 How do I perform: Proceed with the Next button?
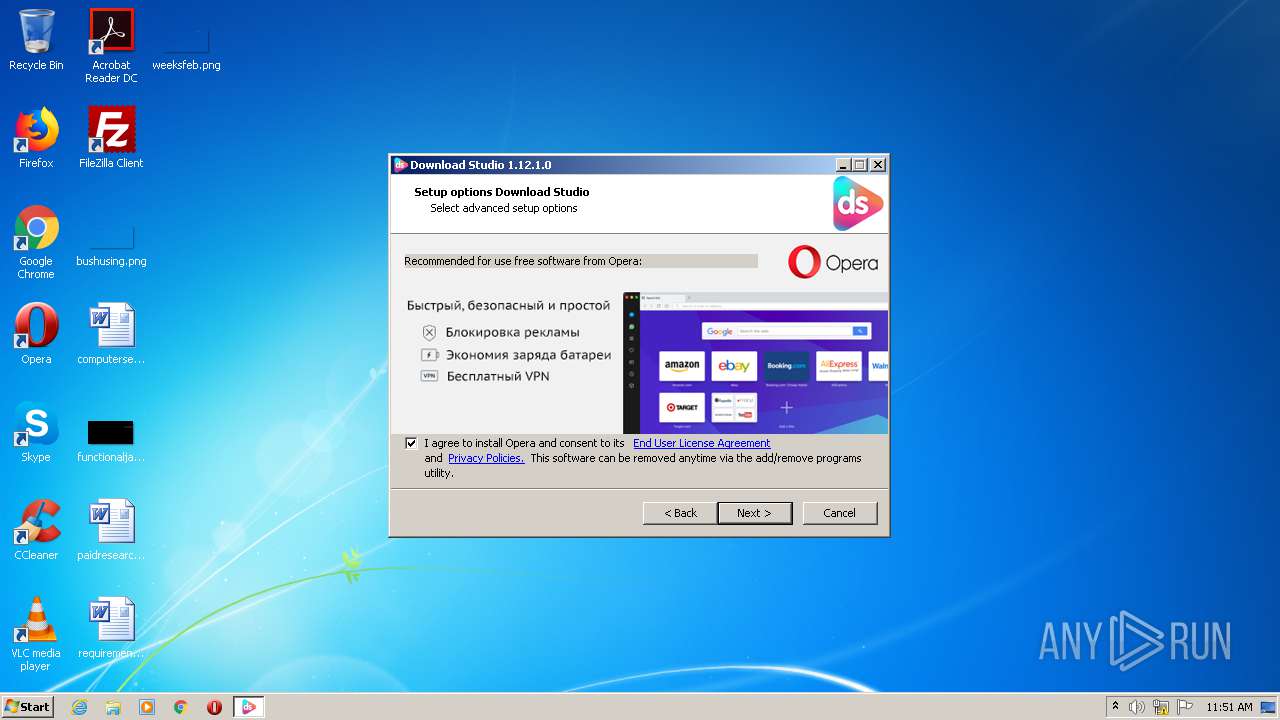754,513
